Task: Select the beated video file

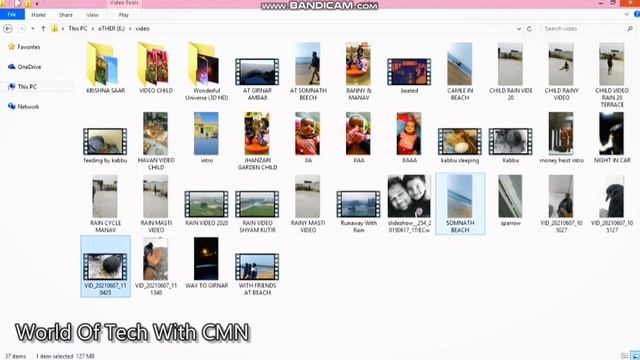Action: tap(409, 76)
